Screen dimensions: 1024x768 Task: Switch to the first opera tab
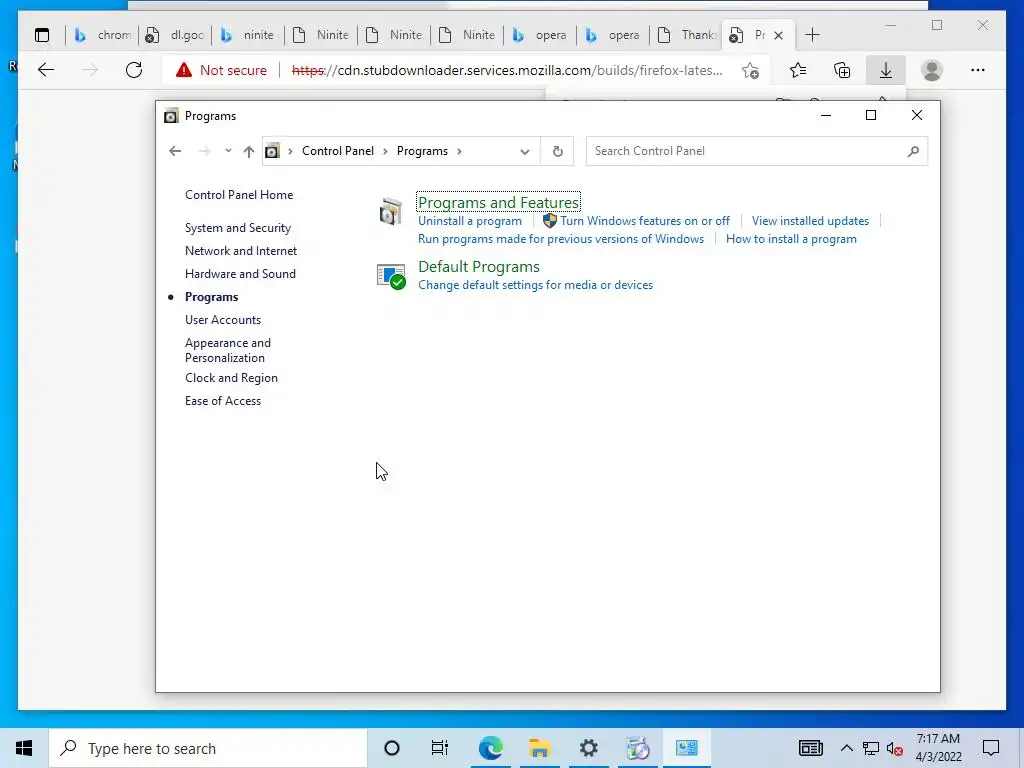click(x=540, y=35)
